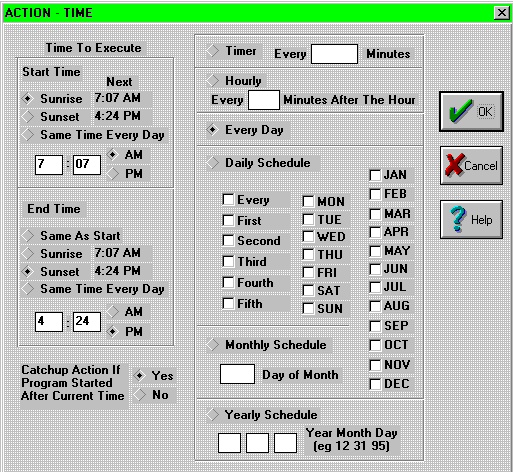Close the Action - Time dialog

point(501,13)
